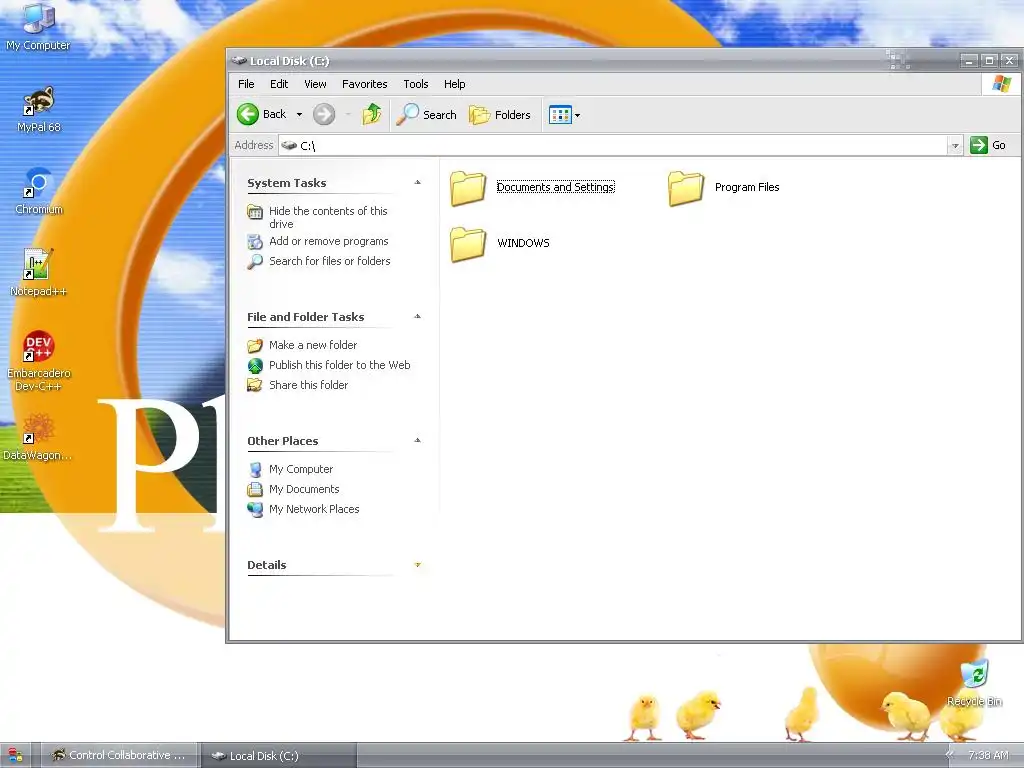This screenshot has width=1024, height=768.
Task: Select the Embarcadero Dev-C++ desktop shortcut
Action: tap(39, 361)
